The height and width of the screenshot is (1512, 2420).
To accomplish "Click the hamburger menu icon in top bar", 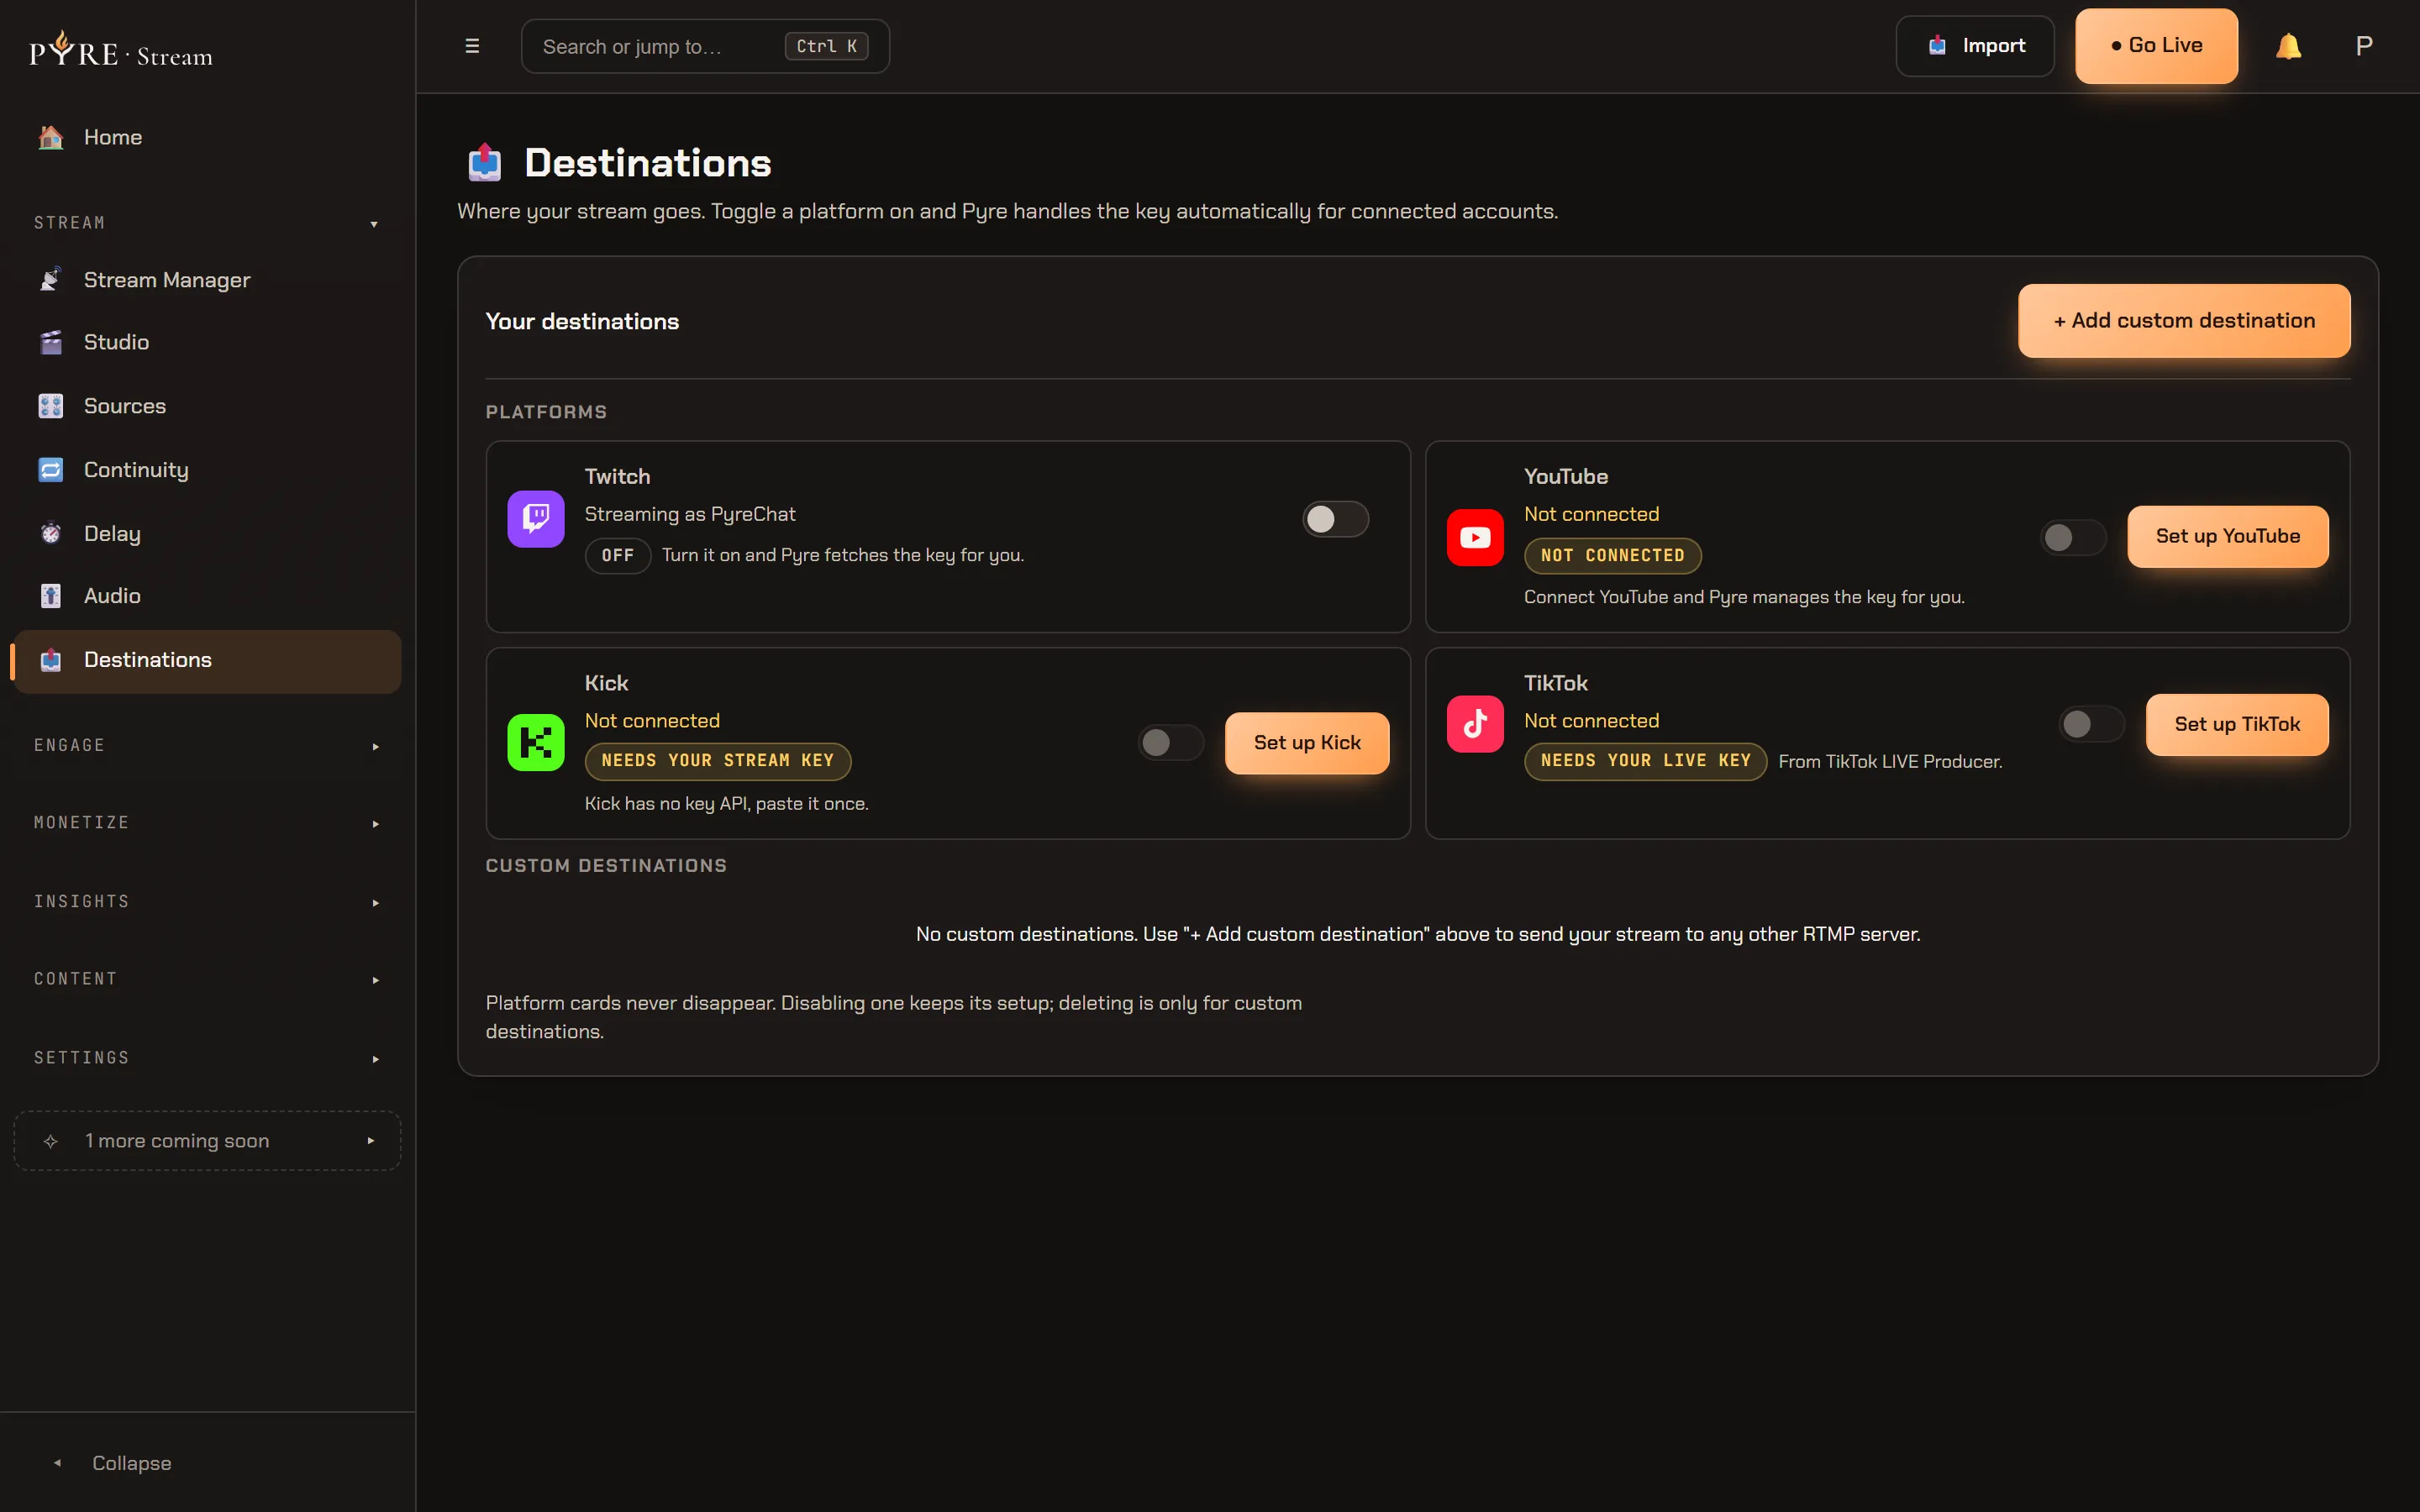I will point(472,46).
